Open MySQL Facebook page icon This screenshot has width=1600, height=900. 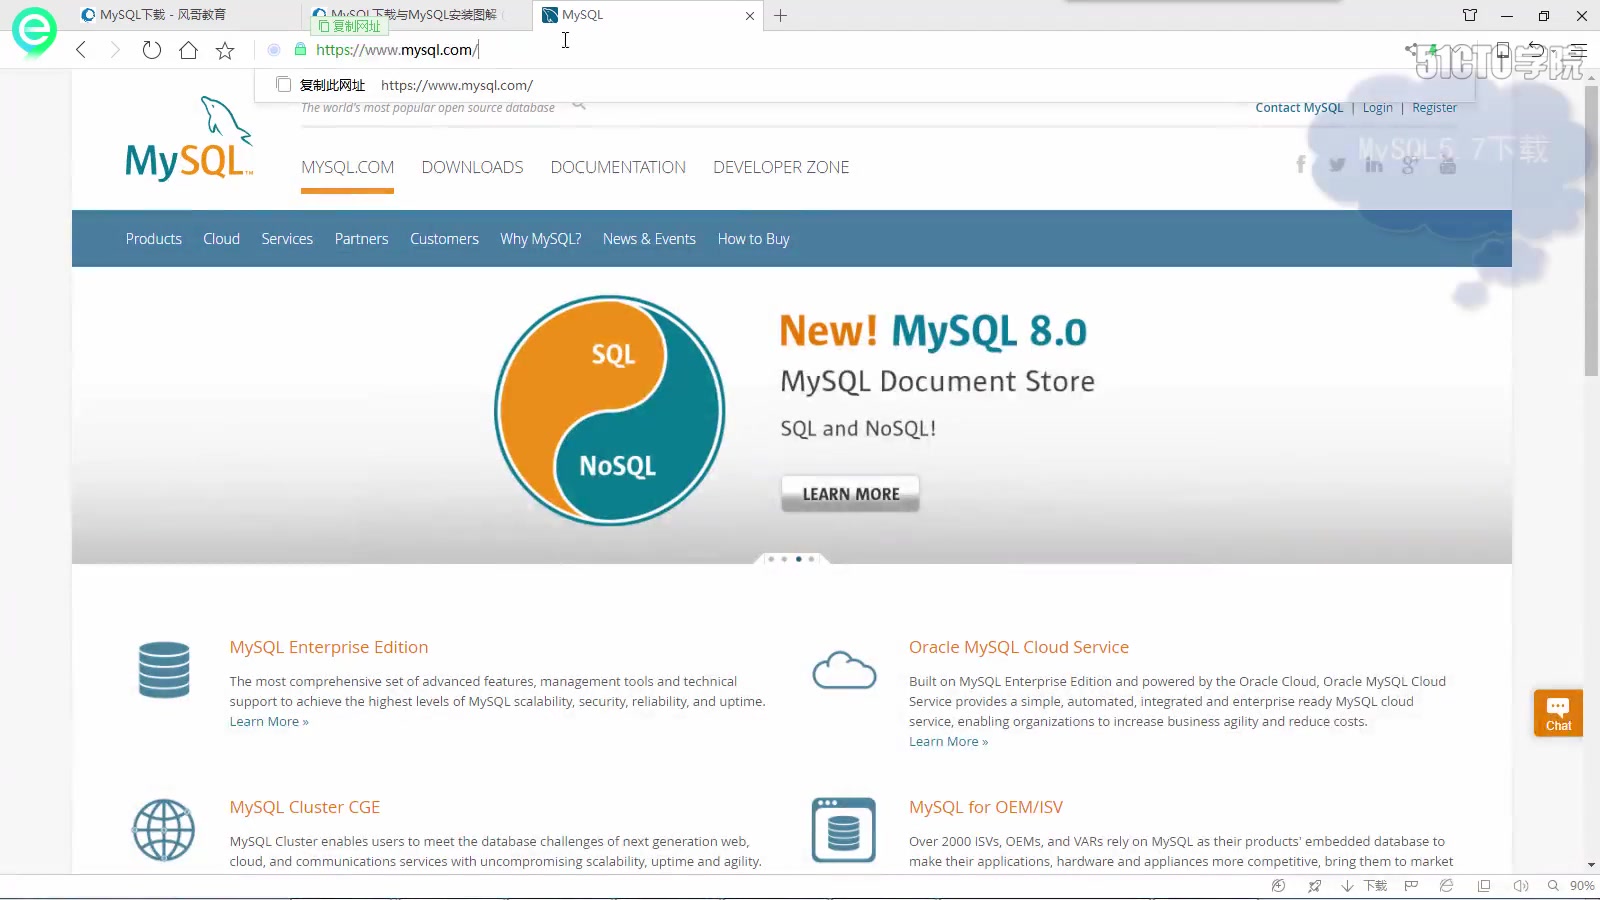(x=1300, y=164)
